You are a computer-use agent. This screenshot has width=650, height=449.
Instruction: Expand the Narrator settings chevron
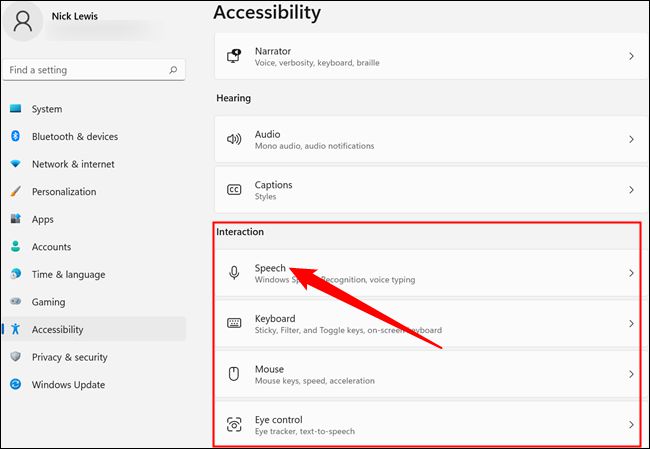[x=631, y=57]
